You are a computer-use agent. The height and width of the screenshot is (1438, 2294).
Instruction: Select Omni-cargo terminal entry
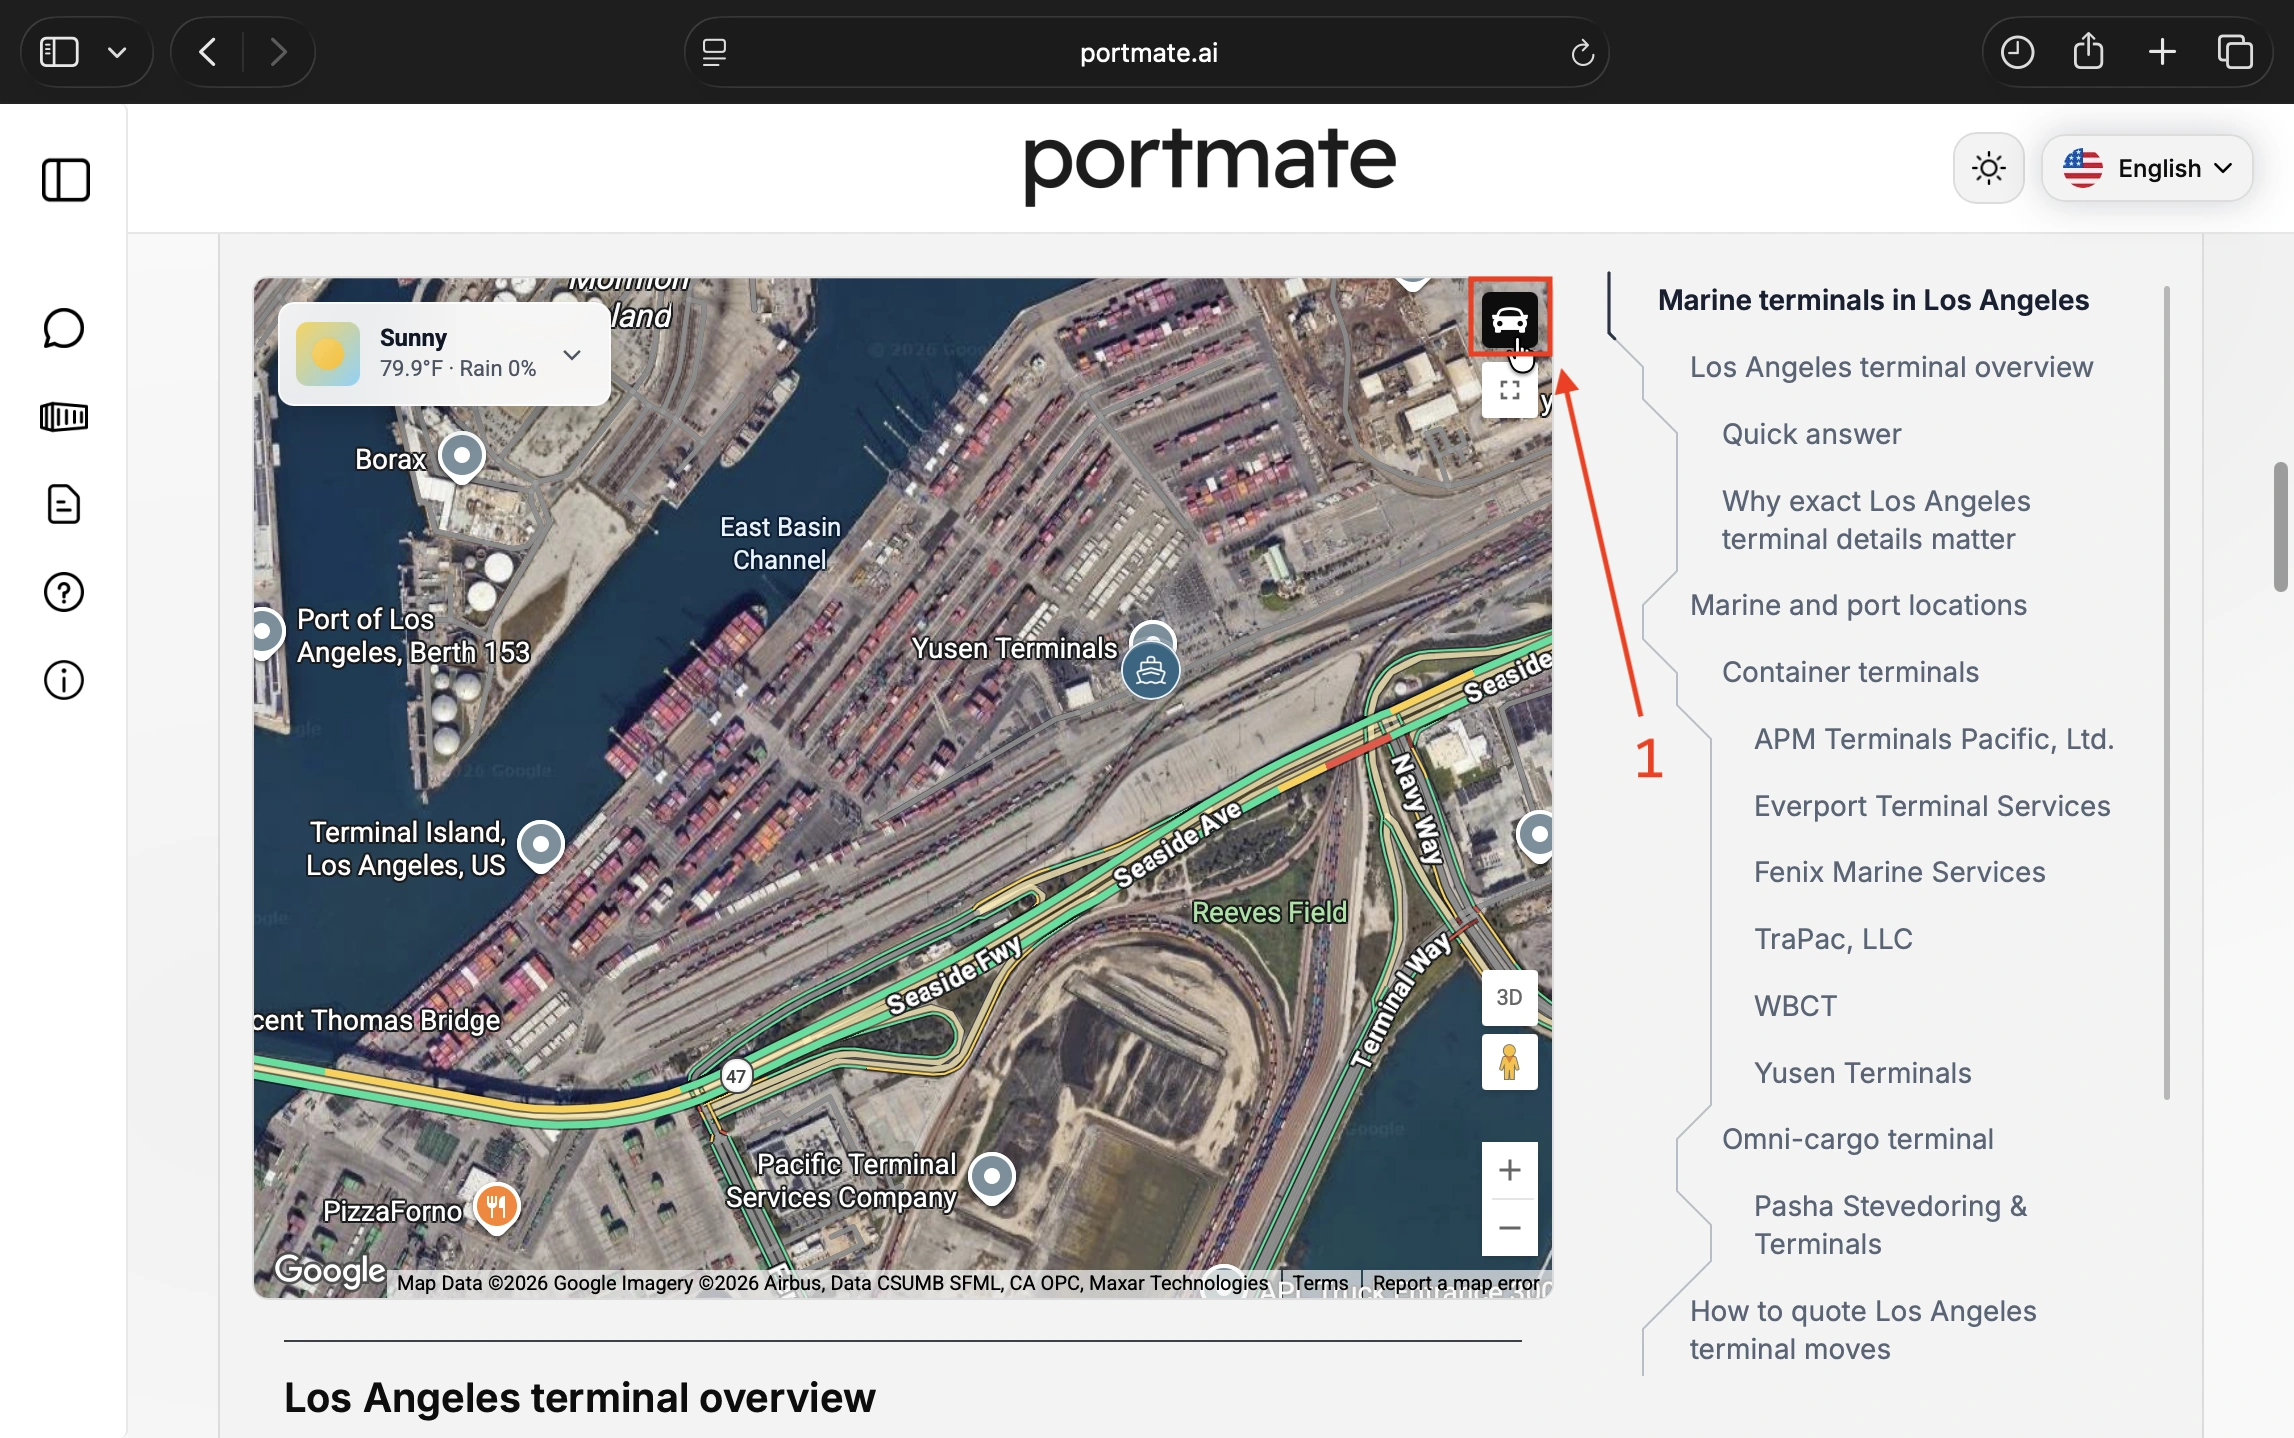(x=1857, y=1139)
